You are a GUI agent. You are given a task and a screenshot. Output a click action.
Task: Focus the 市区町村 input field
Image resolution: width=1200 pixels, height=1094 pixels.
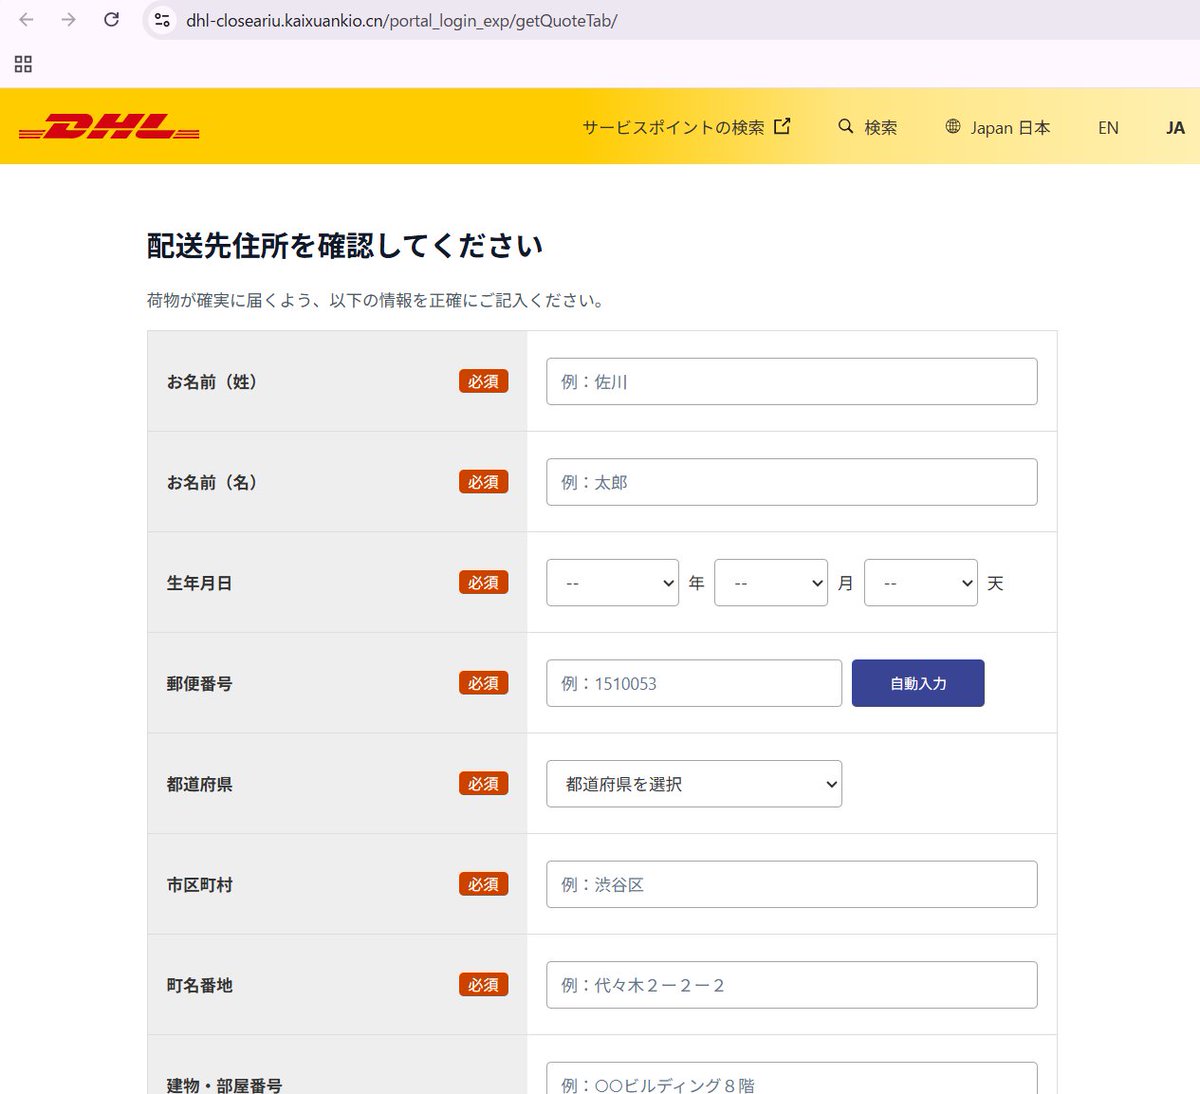[791, 884]
